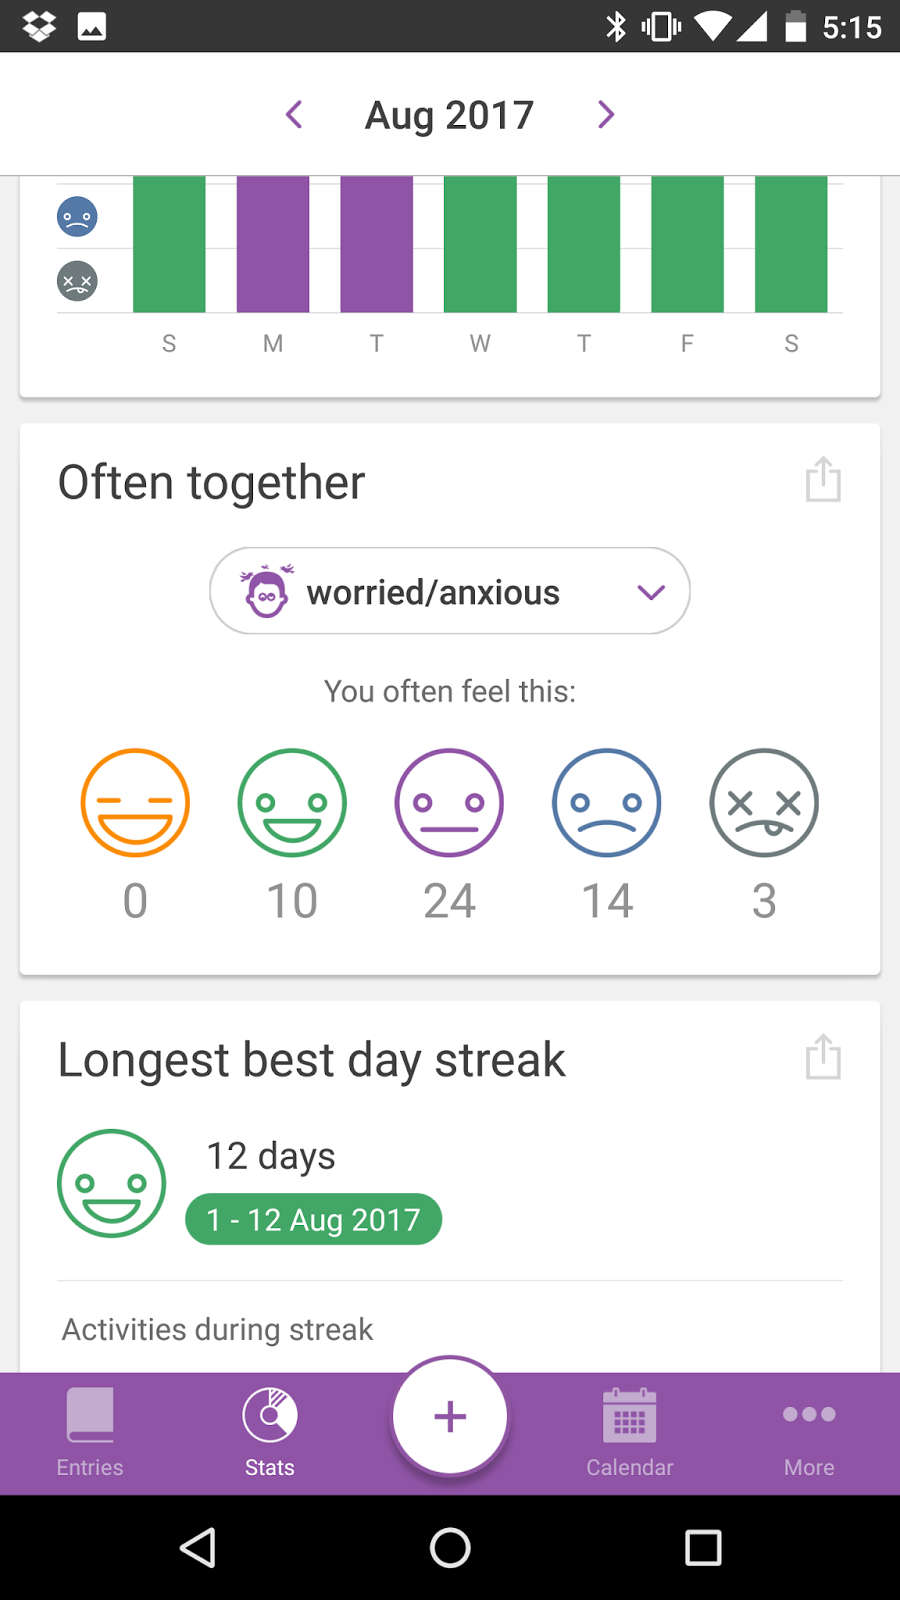Tap the orange rad mood face
900x1600 pixels.
pyautogui.click(x=135, y=803)
